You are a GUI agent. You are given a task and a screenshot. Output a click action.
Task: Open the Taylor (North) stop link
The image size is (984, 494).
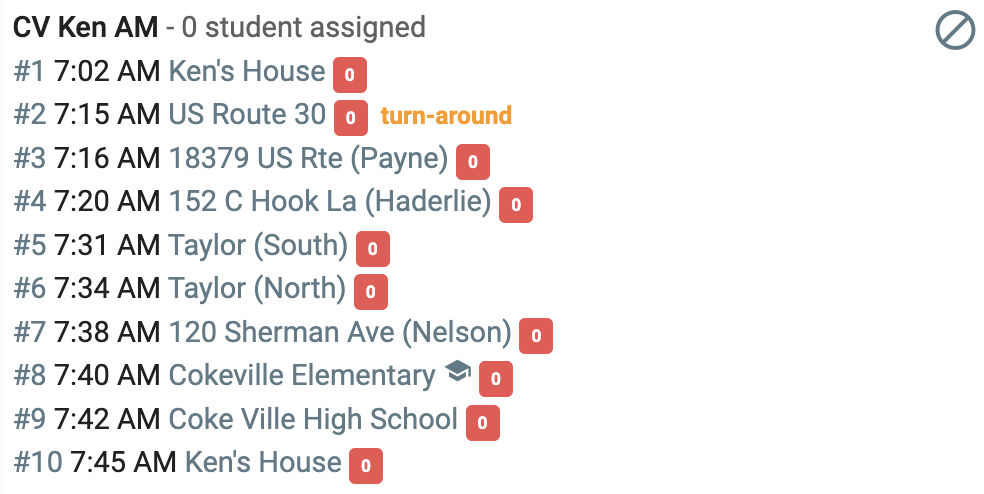point(257,289)
